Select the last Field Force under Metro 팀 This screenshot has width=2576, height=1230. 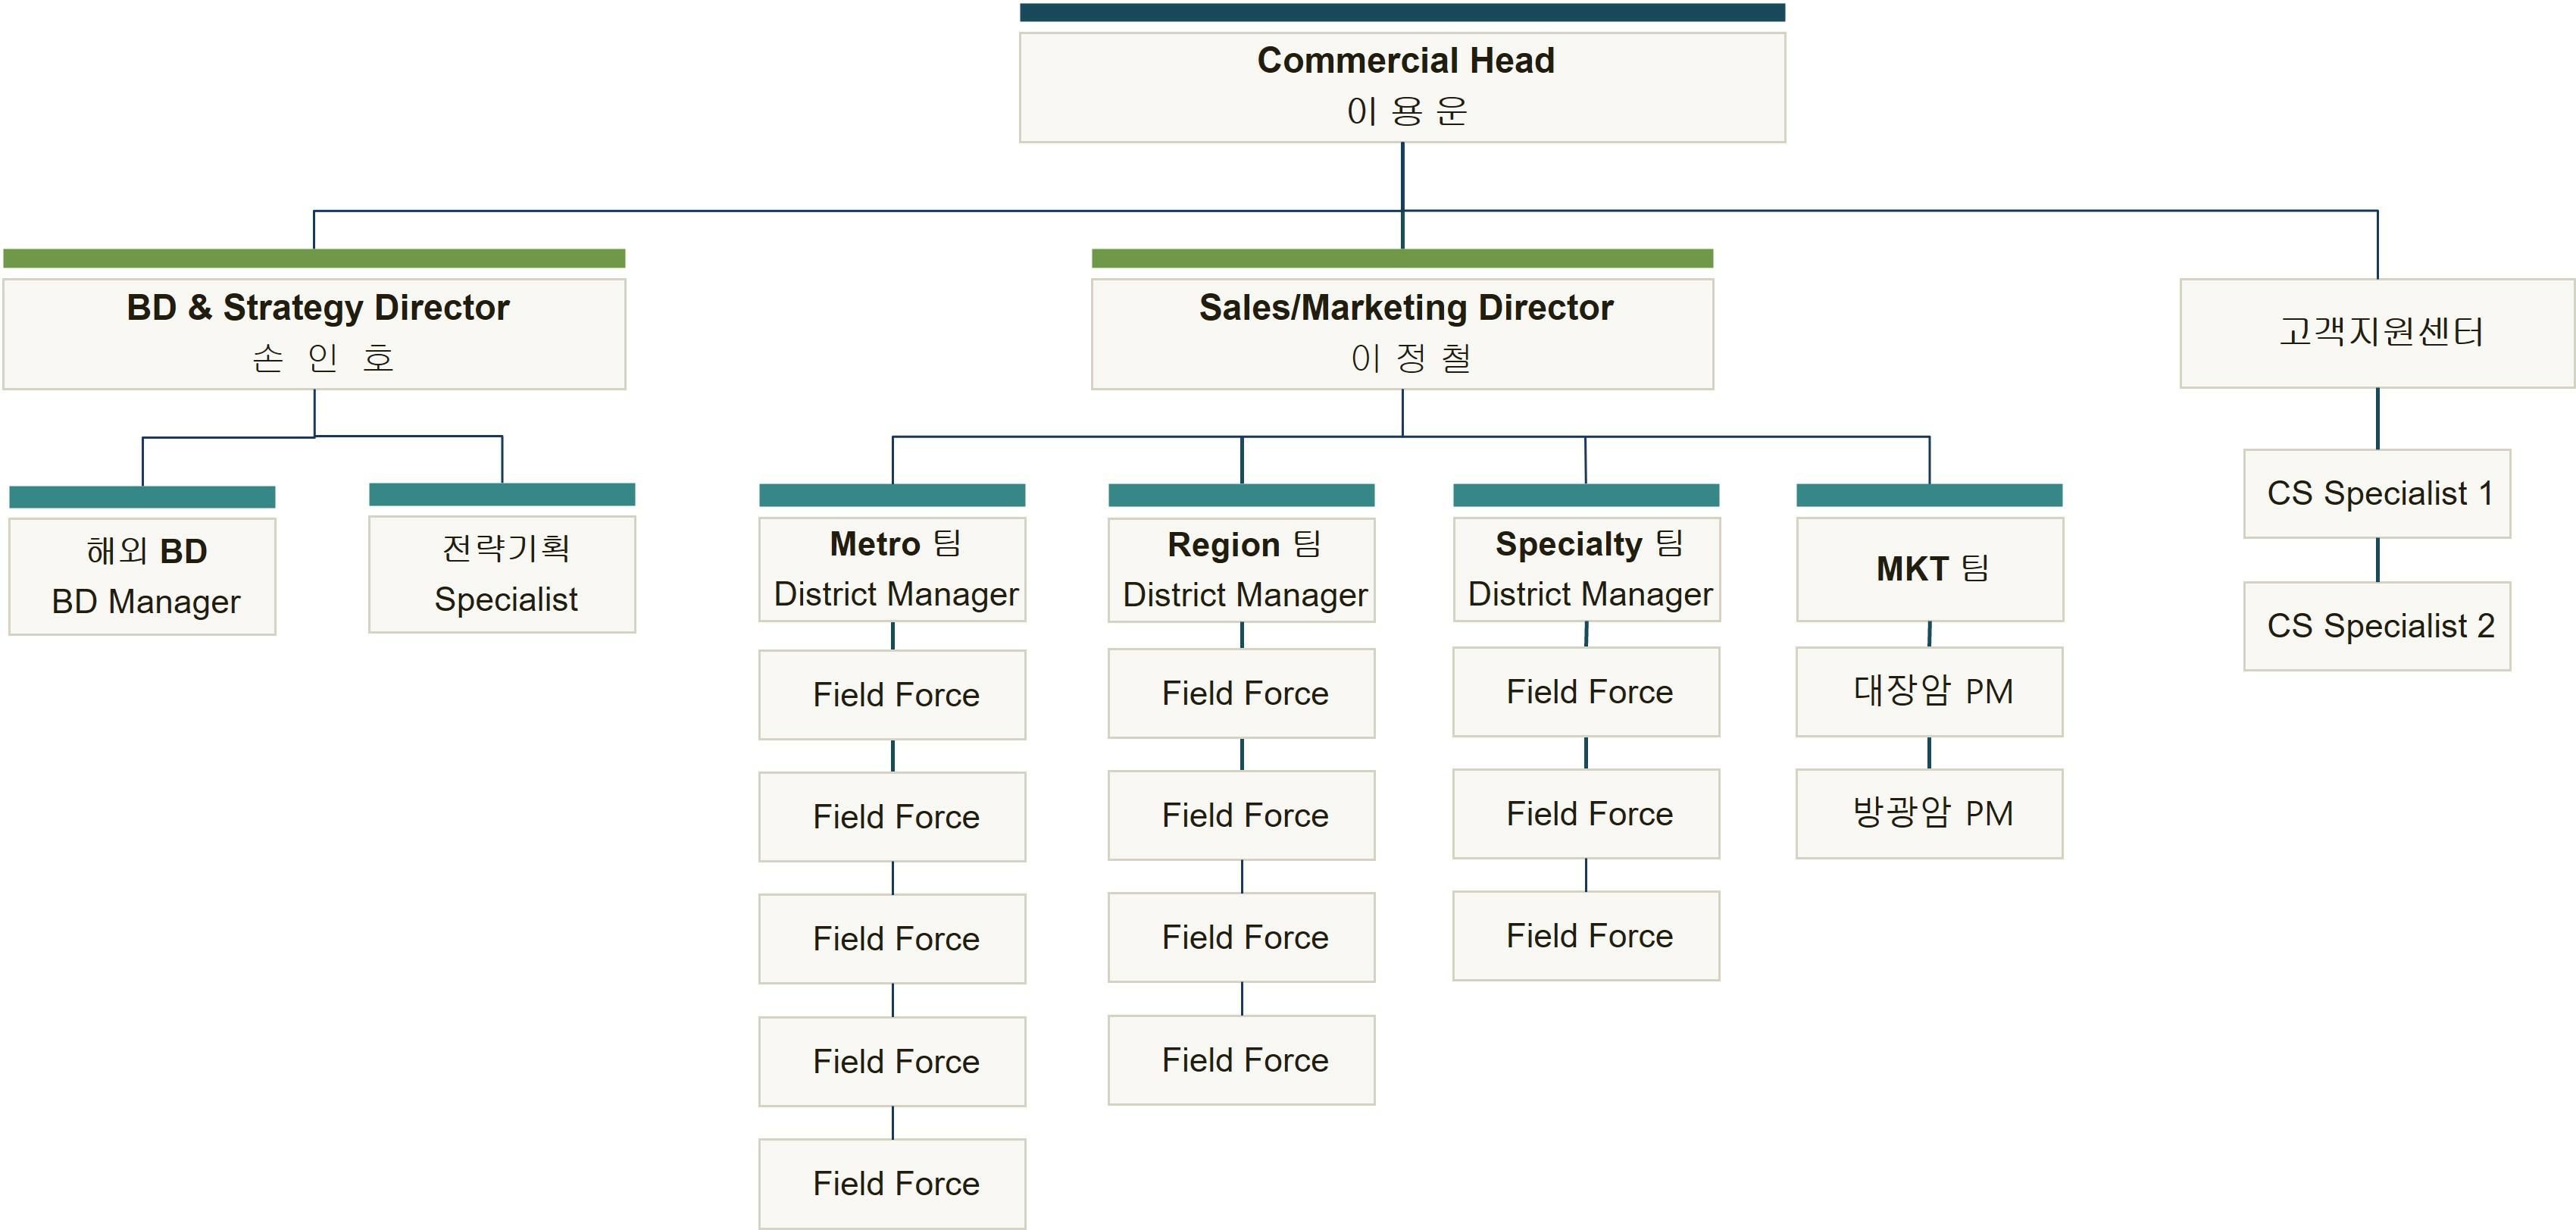892,1183
